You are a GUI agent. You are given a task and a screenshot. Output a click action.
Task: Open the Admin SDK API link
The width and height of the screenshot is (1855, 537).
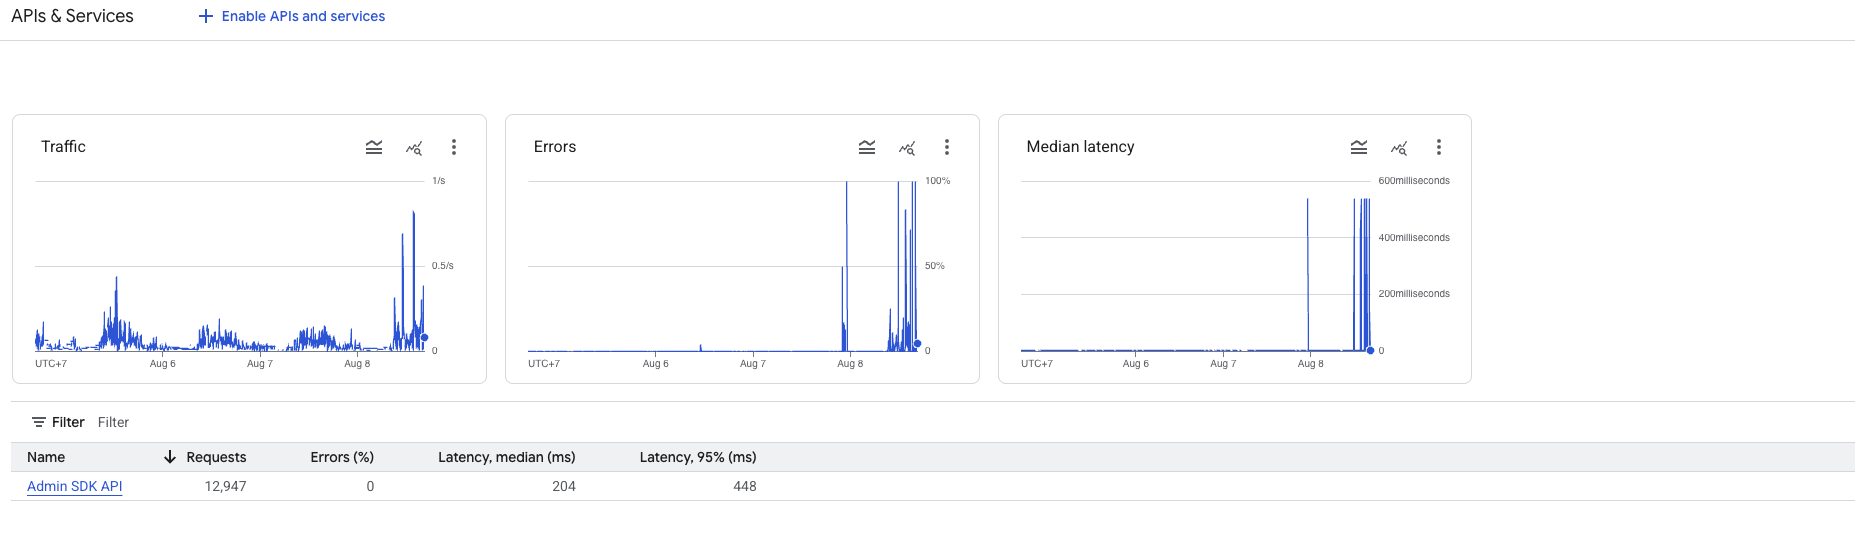[74, 486]
